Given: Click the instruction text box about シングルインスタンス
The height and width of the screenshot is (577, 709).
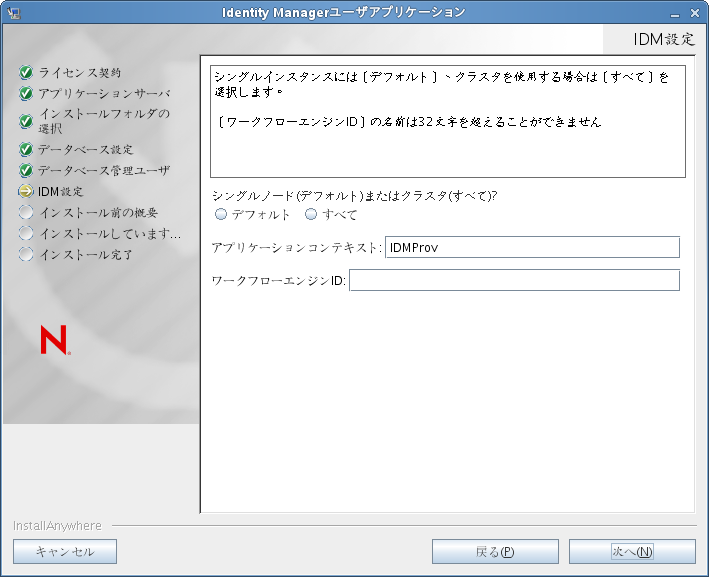Looking at the screenshot, I should pyautogui.click(x=448, y=121).
